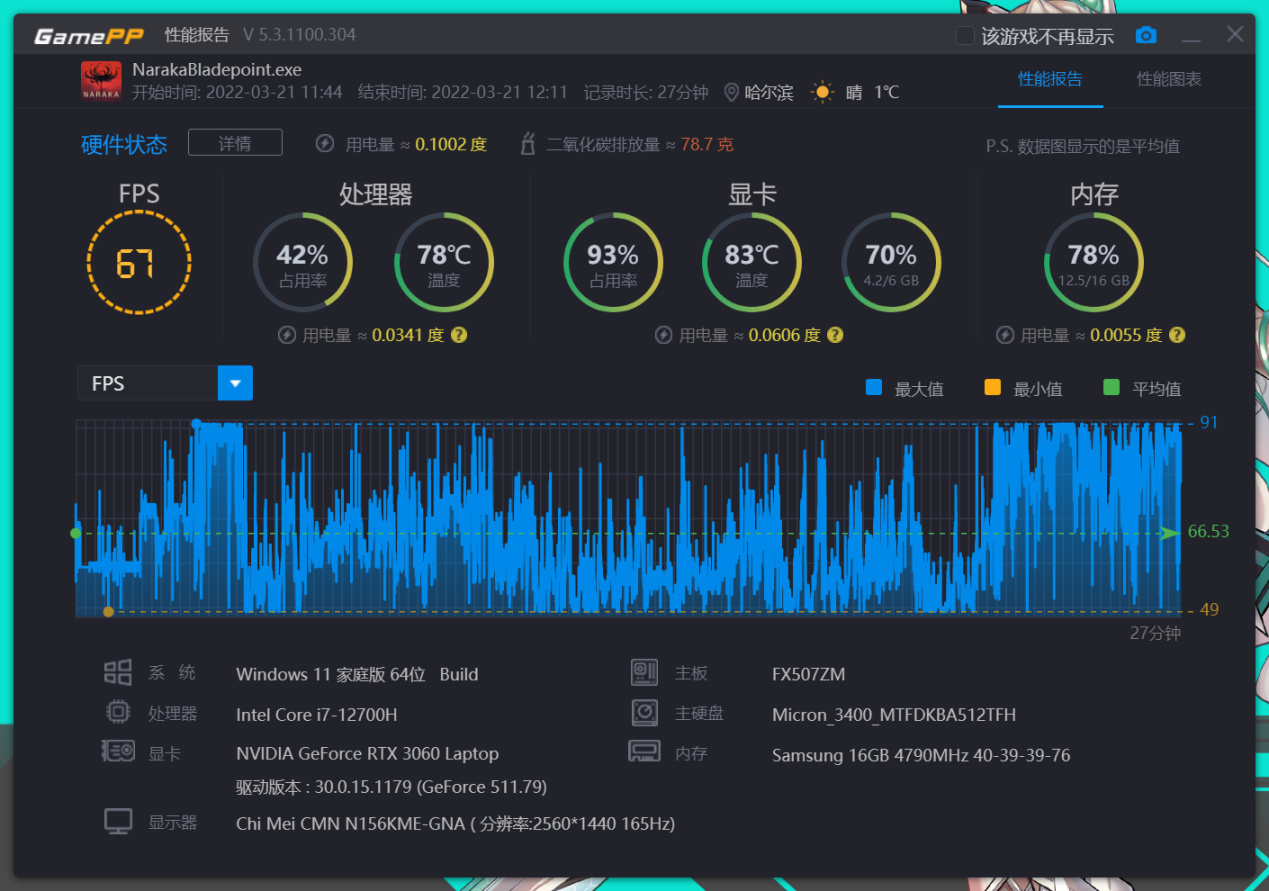Click power icon beside graphics card 用电量
The image size is (1269, 891).
[x=663, y=335]
